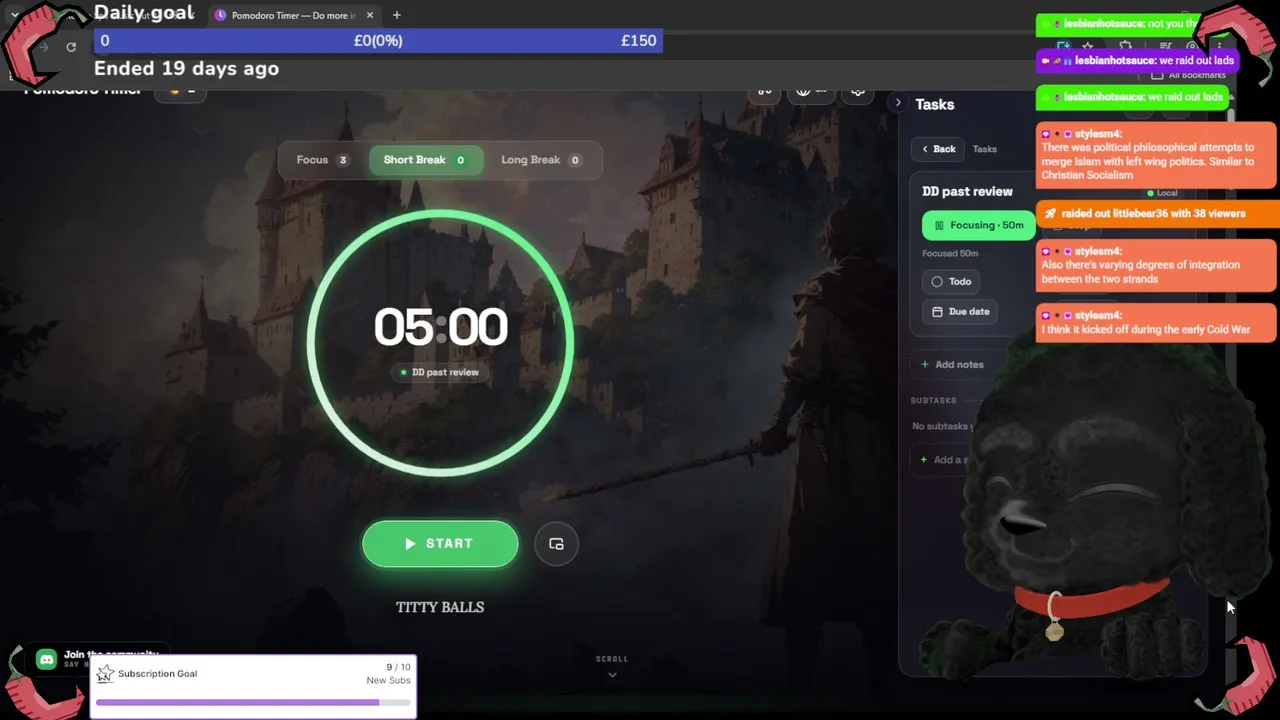Select the Short Break tab
This screenshot has width=1280, height=720.
click(x=426, y=160)
